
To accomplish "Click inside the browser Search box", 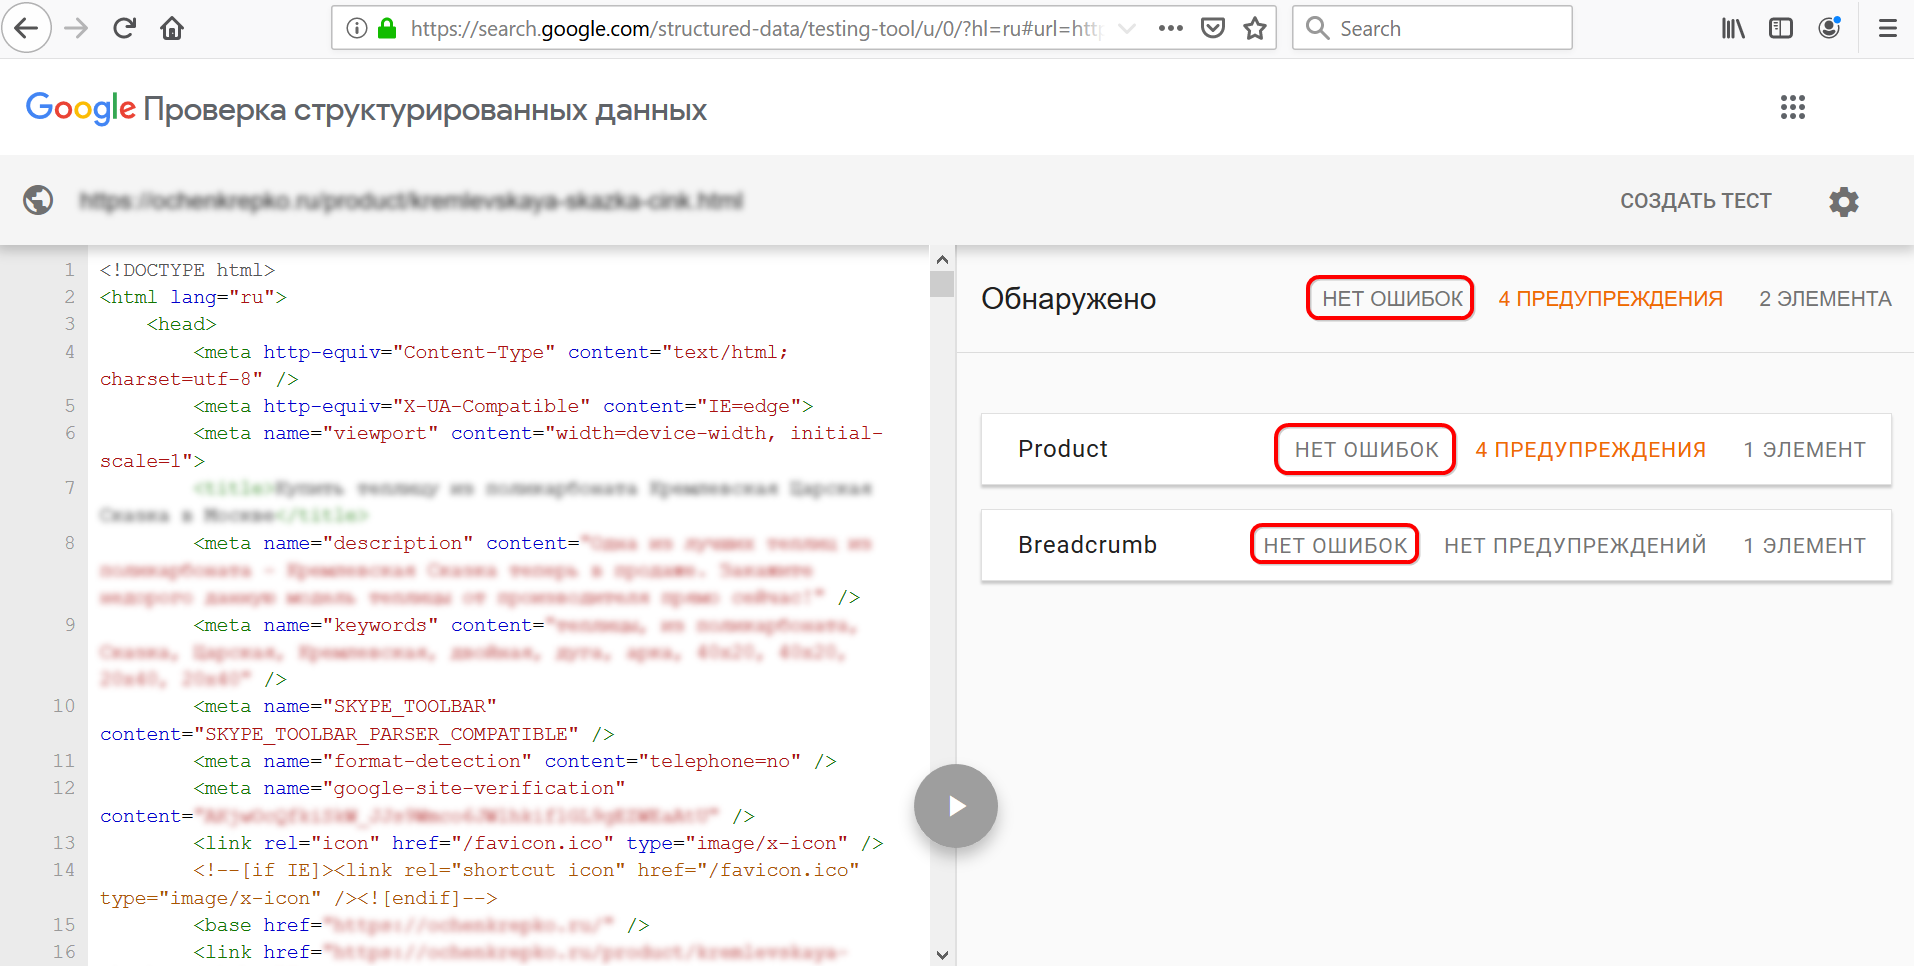I will 1432,28.
